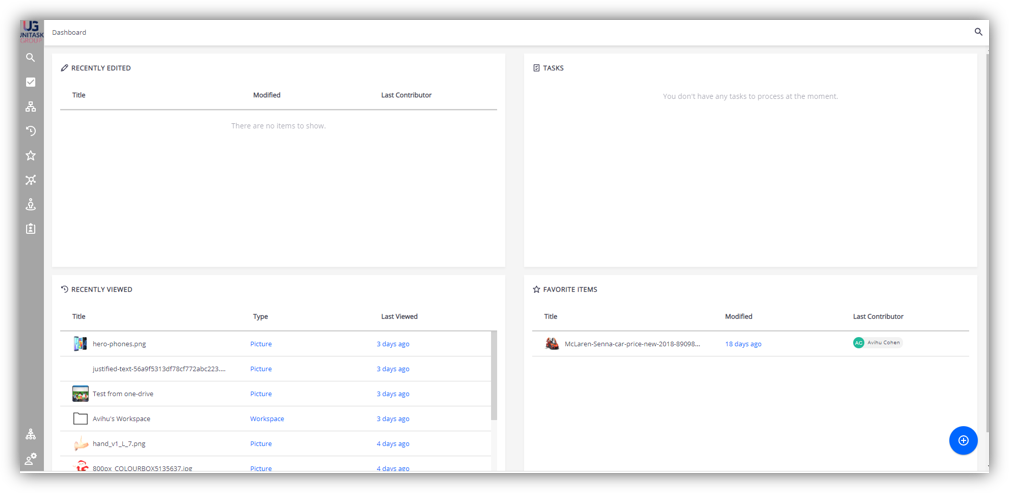Image resolution: width=1009 pixels, height=493 pixels.
Task: Open the McLaren-Senna favorite item
Action: pos(632,343)
